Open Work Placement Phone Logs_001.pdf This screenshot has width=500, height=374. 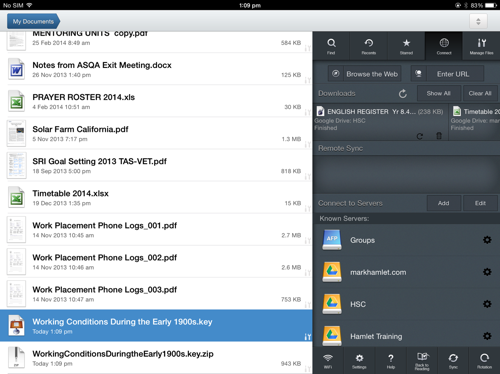(x=156, y=230)
